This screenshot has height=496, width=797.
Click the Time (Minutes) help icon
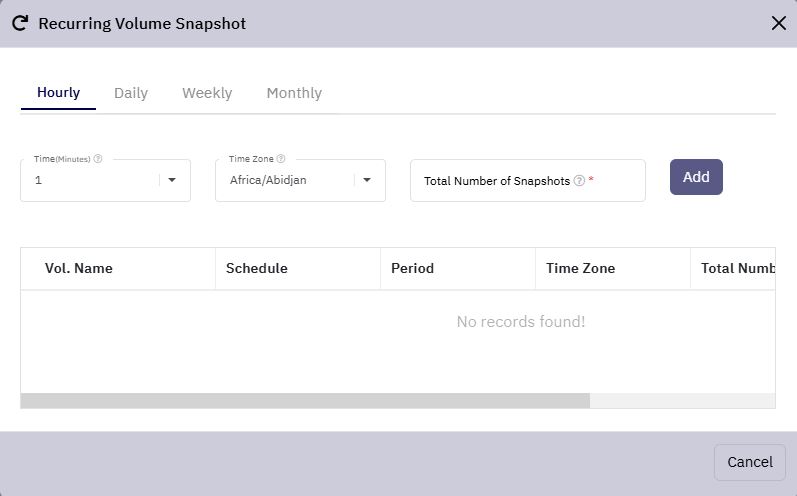[98, 159]
